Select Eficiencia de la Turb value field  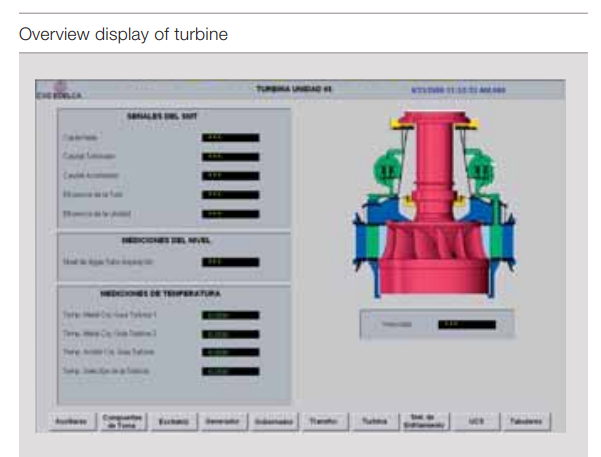[230, 195]
